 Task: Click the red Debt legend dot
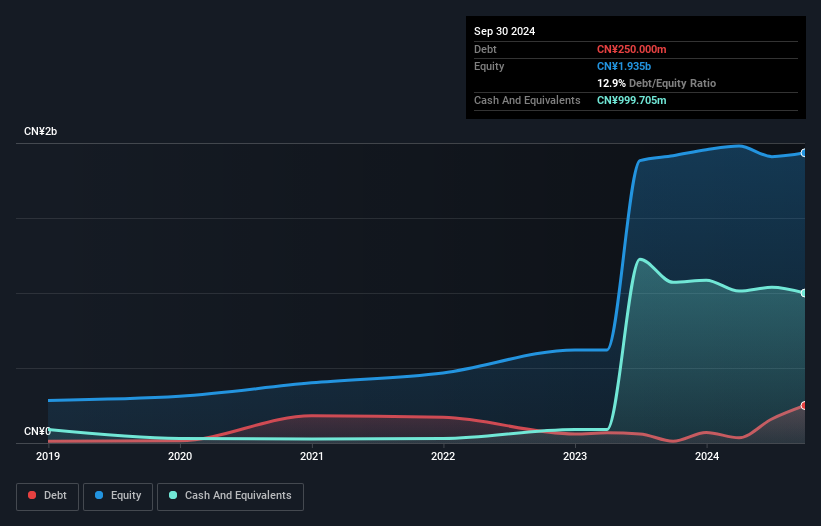click(x=32, y=495)
